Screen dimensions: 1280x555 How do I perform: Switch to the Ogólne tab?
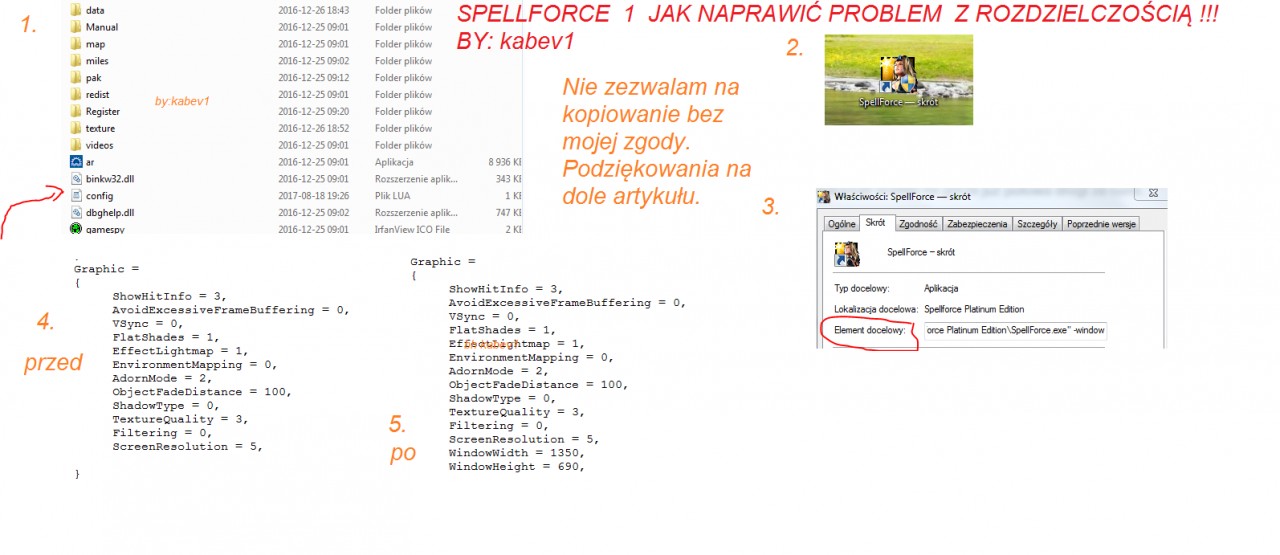click(x=841, y=225)
